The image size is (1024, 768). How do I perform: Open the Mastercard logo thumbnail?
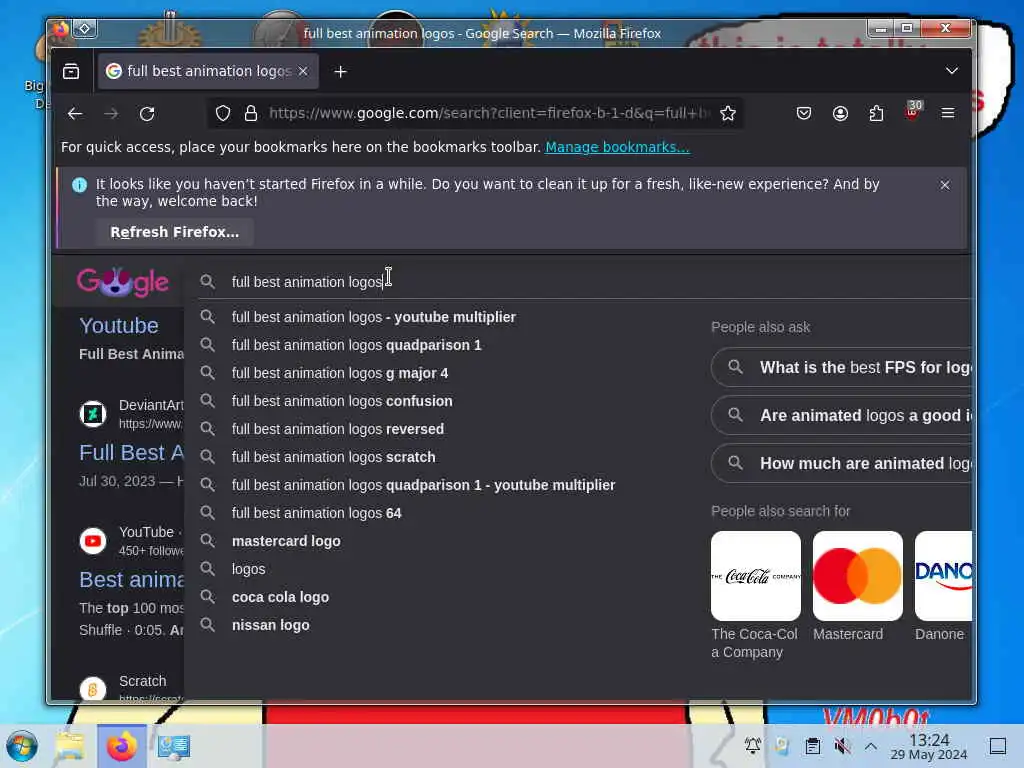pos(858,576)
